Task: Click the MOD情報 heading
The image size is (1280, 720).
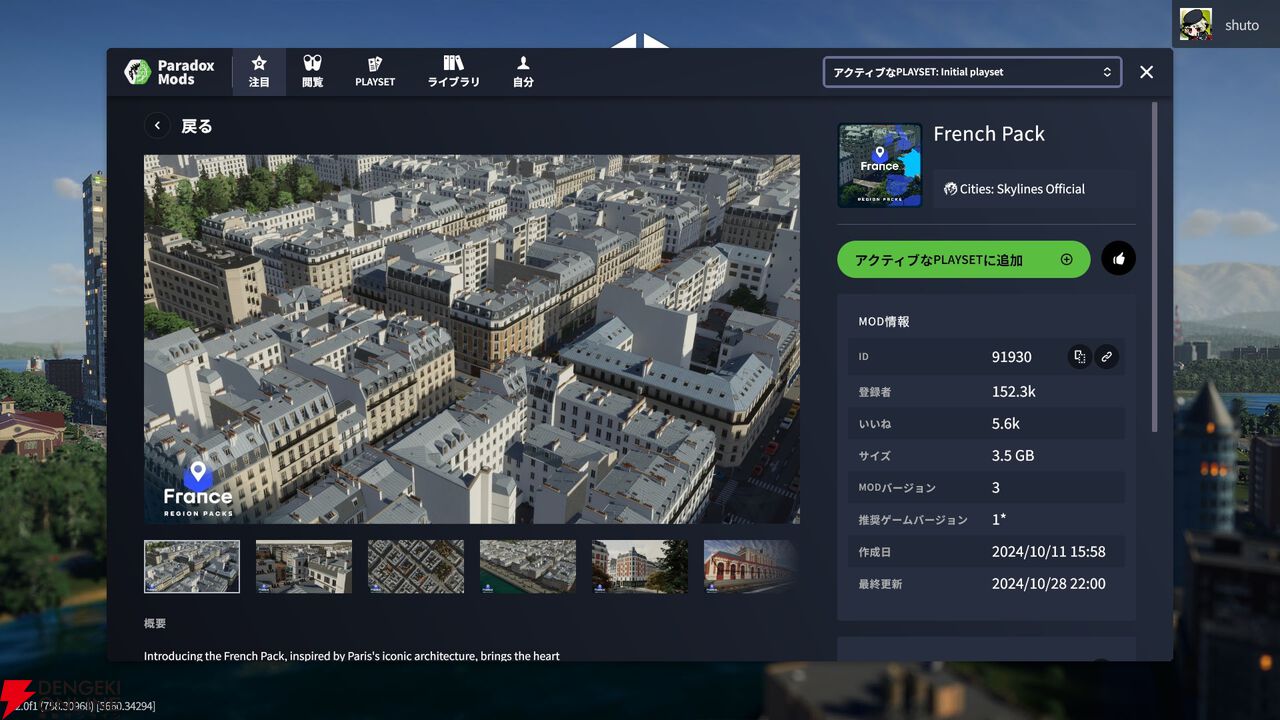Action: coord(884,322)
